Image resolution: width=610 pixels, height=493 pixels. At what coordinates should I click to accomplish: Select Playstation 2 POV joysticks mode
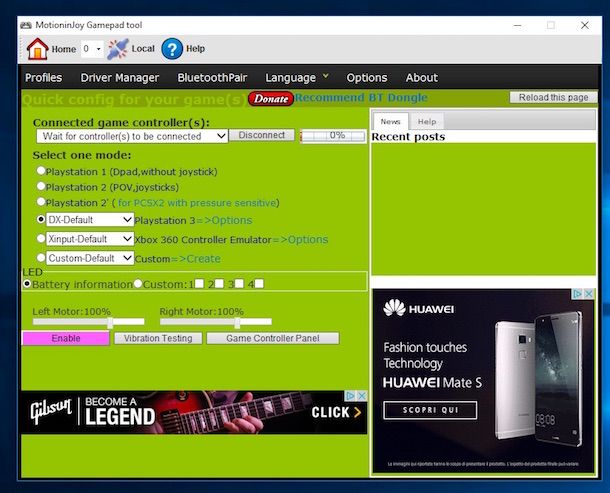click(41, 186)
